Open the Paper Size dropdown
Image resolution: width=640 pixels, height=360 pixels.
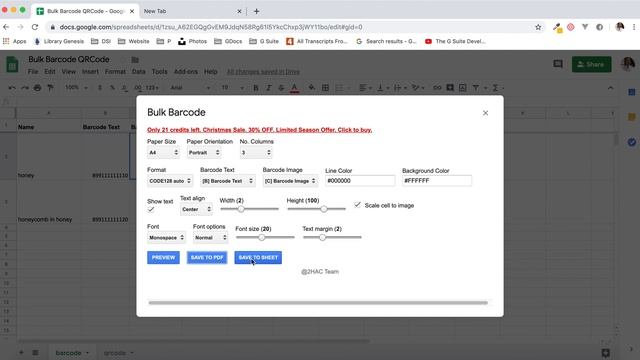[x=164, y=153]
